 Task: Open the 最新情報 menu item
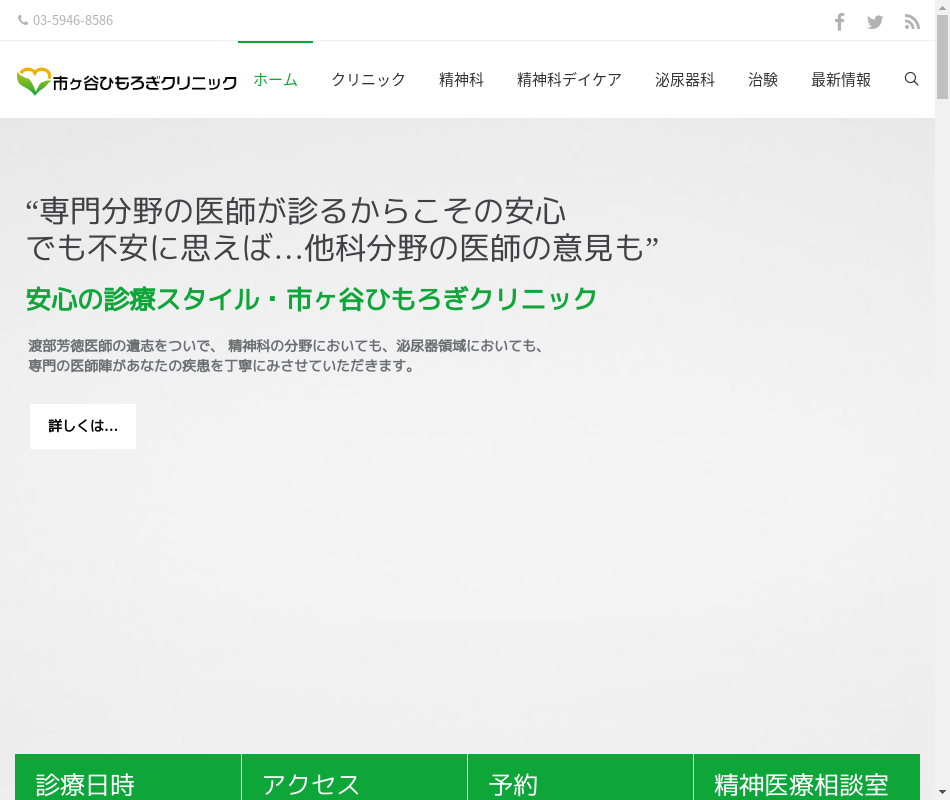(x=841, y=80)
